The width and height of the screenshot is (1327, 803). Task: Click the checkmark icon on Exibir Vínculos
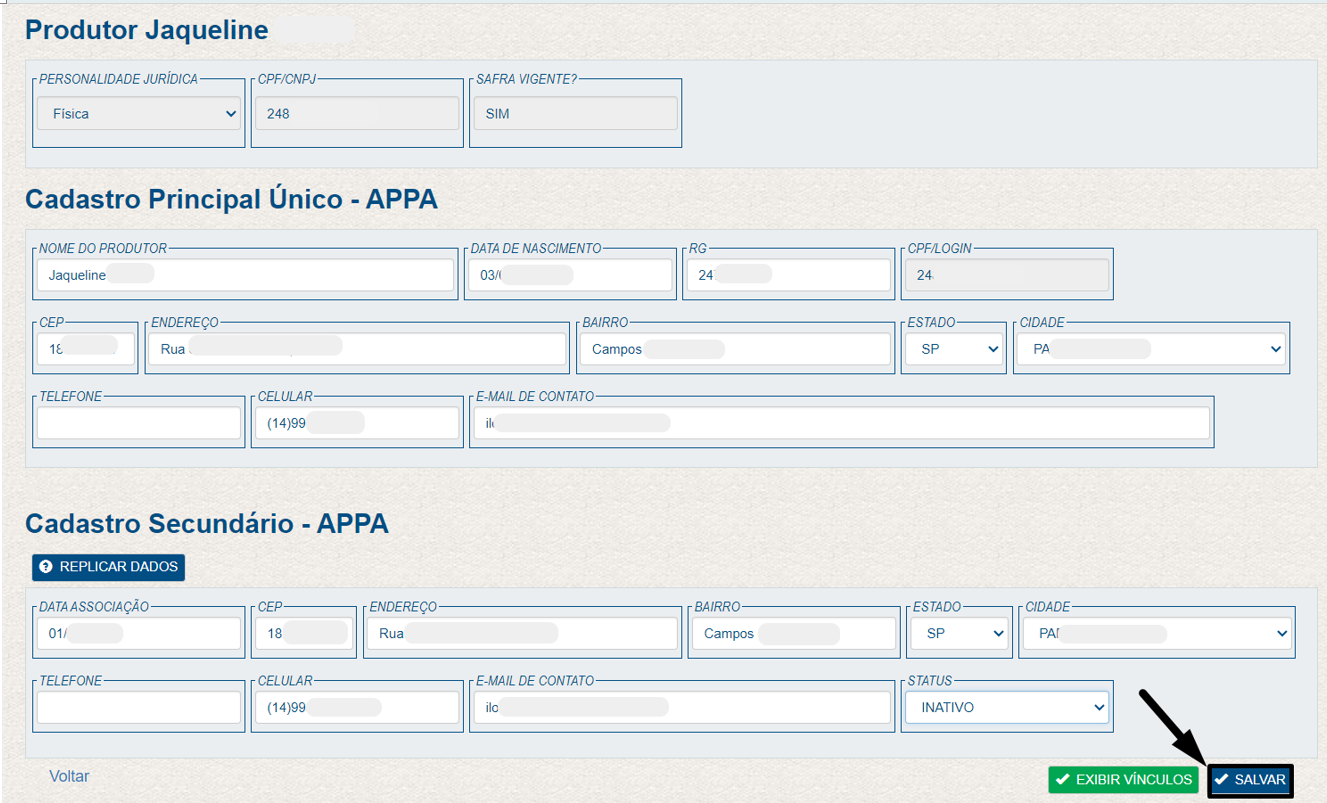coord(1062,780)
